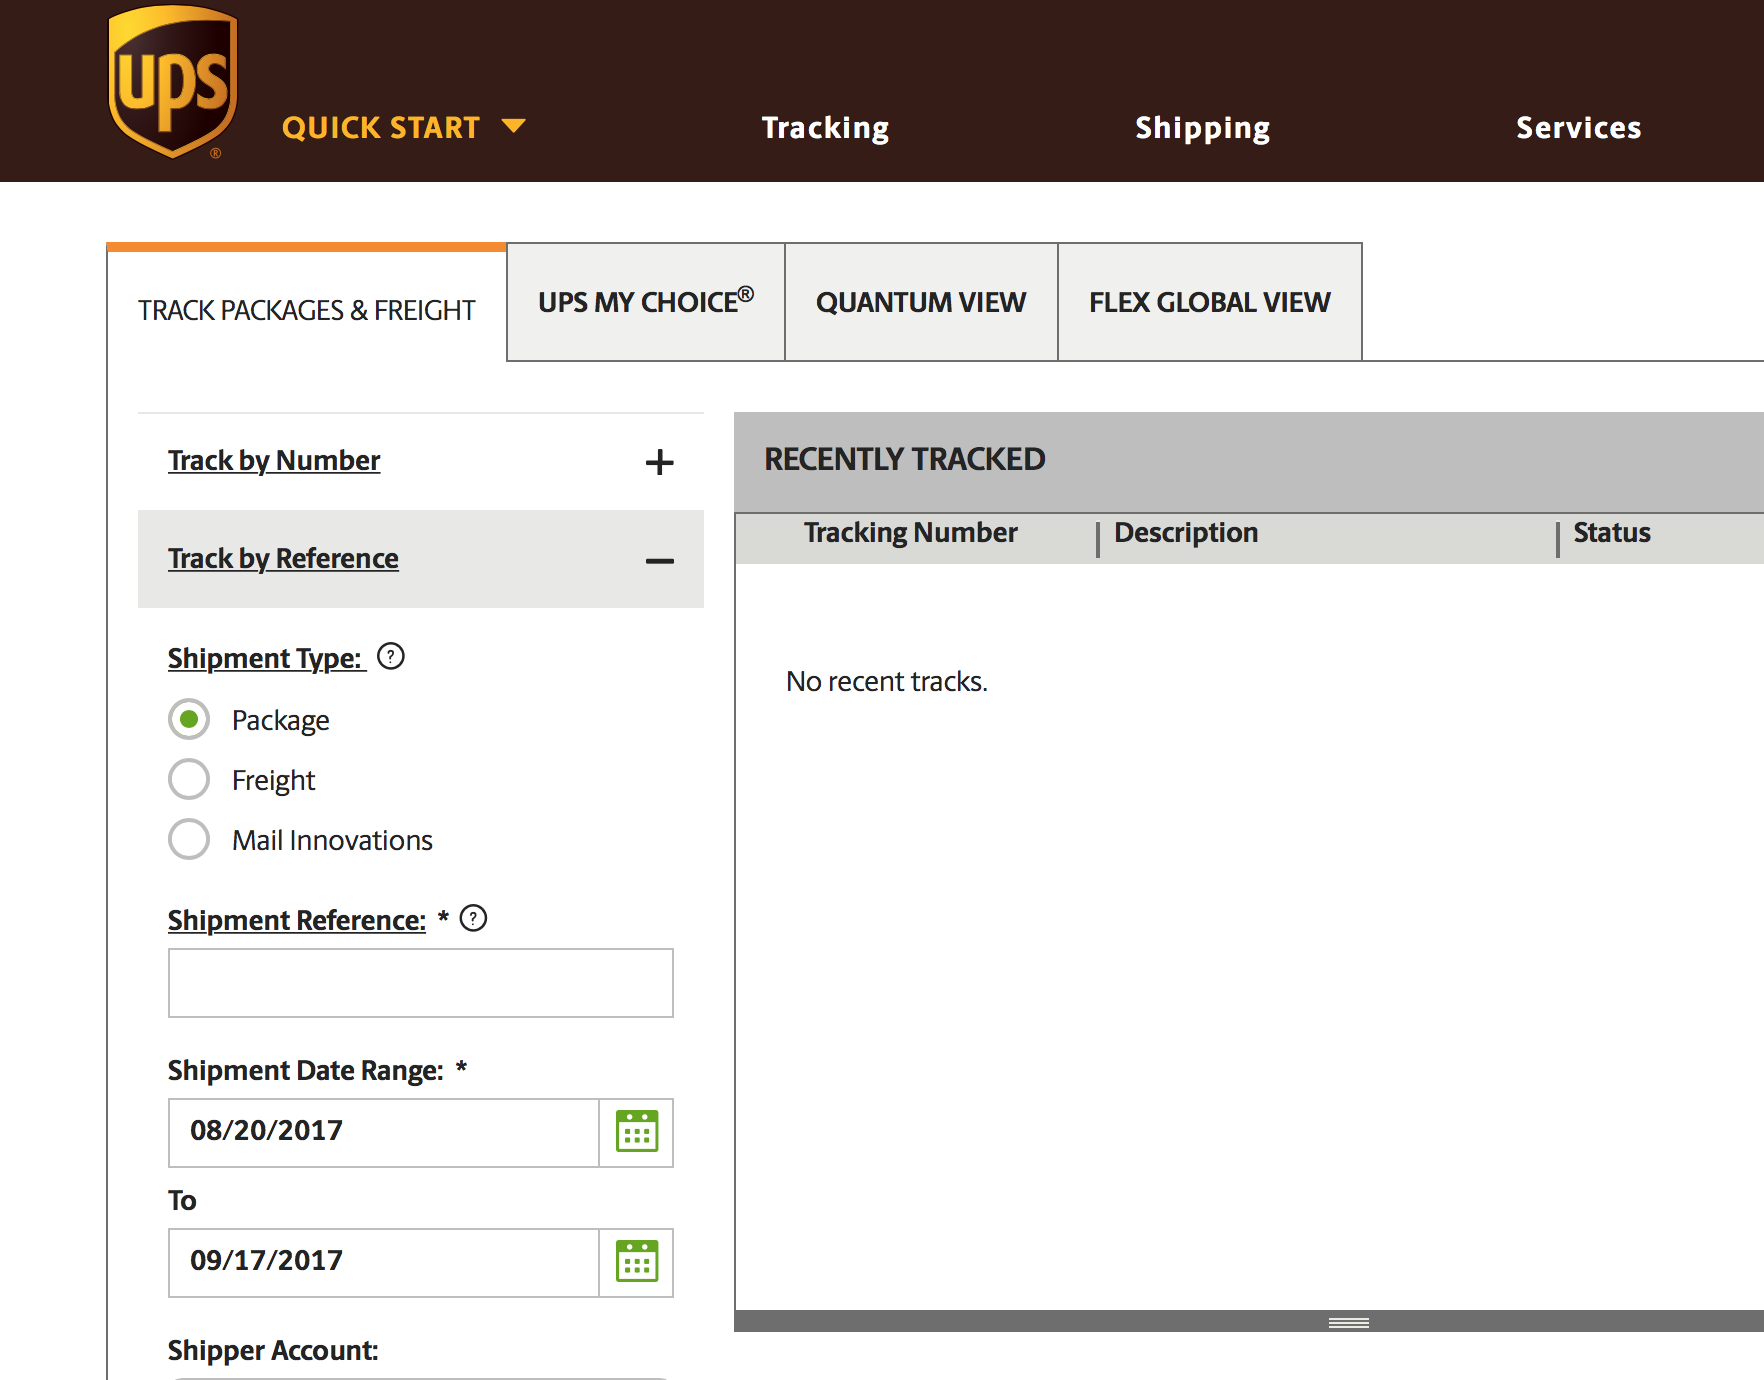Screen dimensions: 1764x1380
Task: Click the Track by Reference link
Action: (283, 558)
